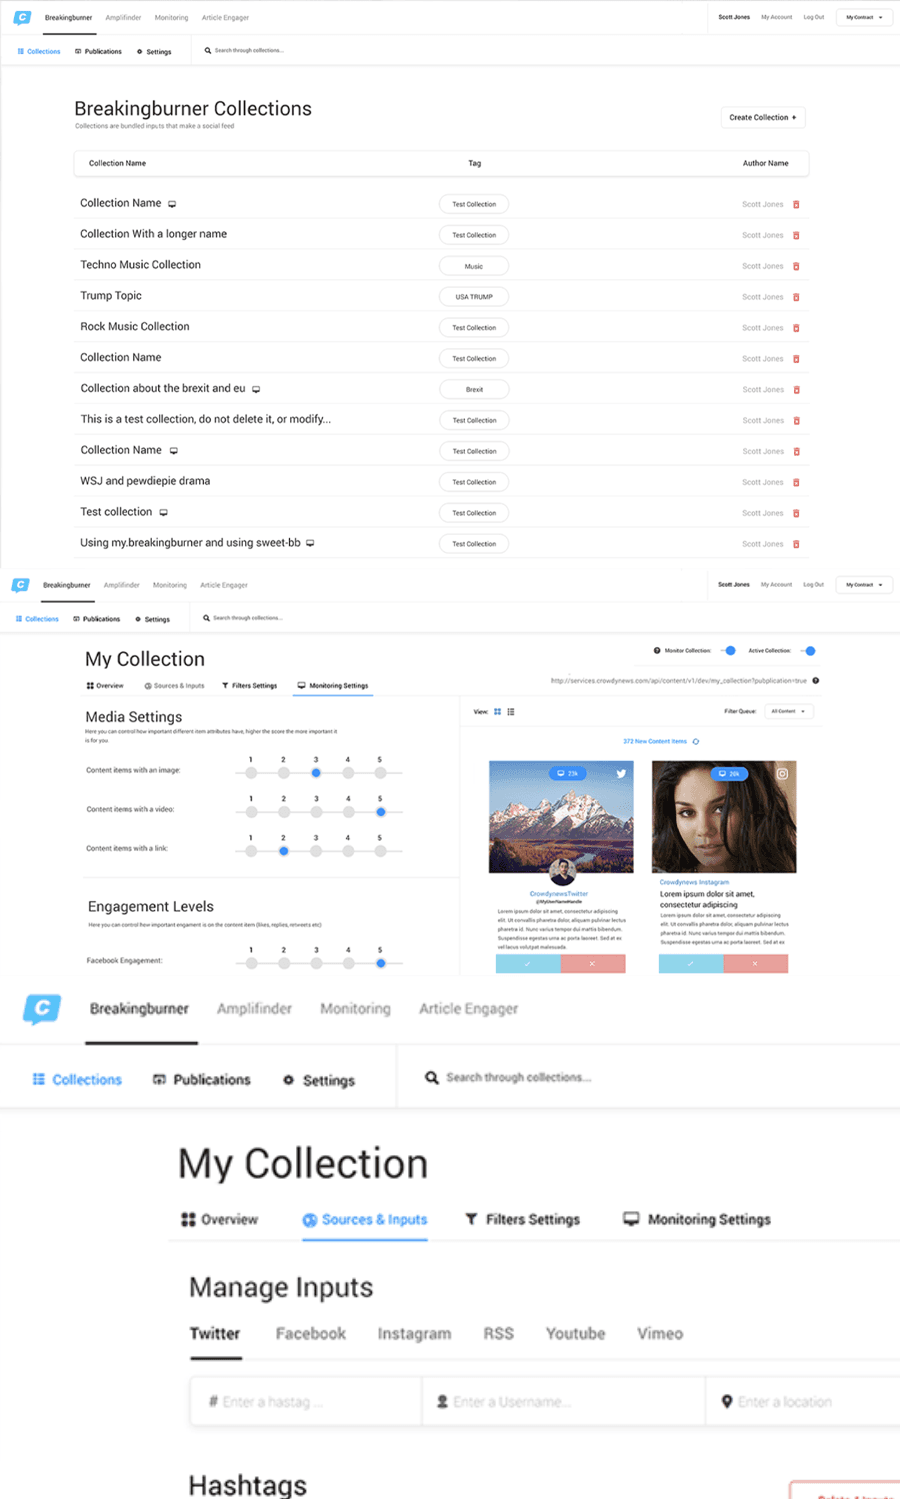This screenshot has height=1499, width=900.
Task: Toggle the Active Collection switch
Action: point(808,651)
